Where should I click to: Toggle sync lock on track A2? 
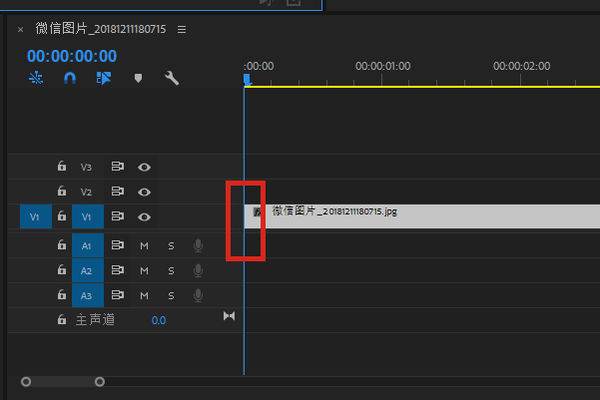point(117,270)
